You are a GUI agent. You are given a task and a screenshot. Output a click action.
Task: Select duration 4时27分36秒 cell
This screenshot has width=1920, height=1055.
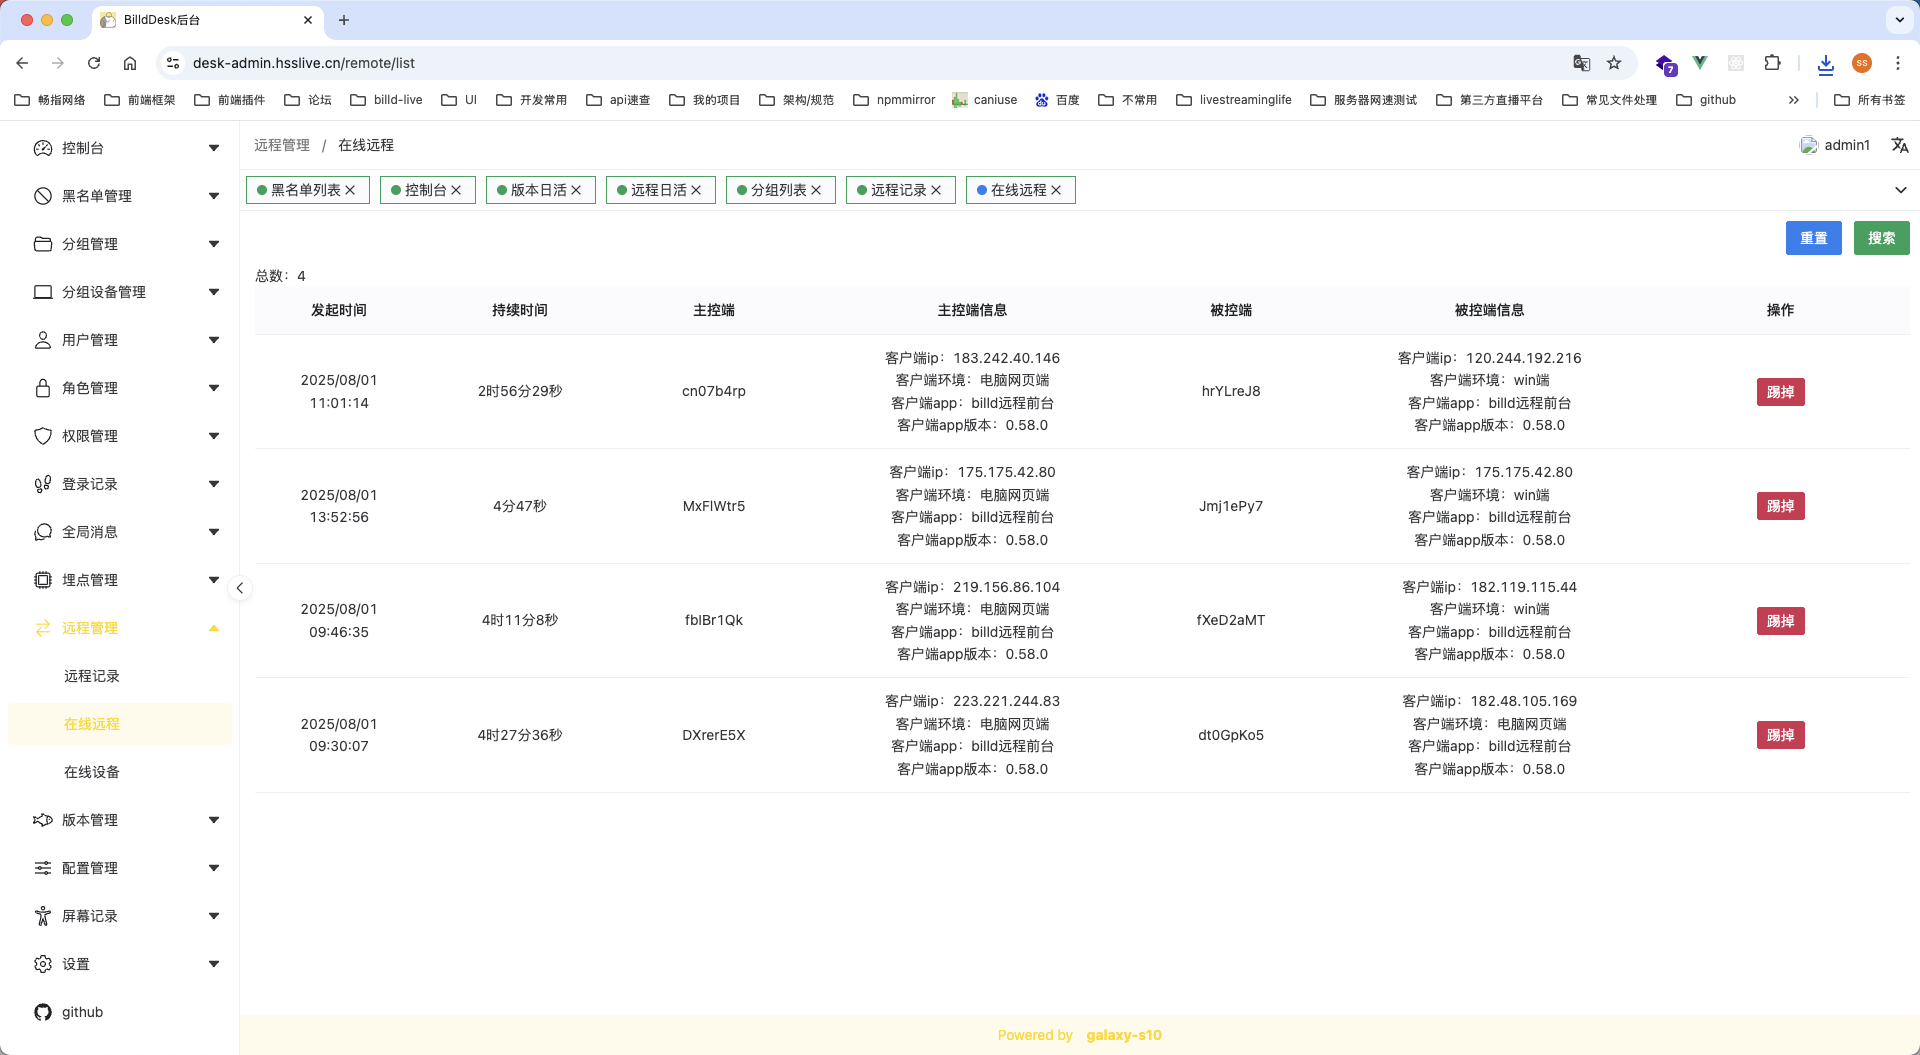(520, 735)
